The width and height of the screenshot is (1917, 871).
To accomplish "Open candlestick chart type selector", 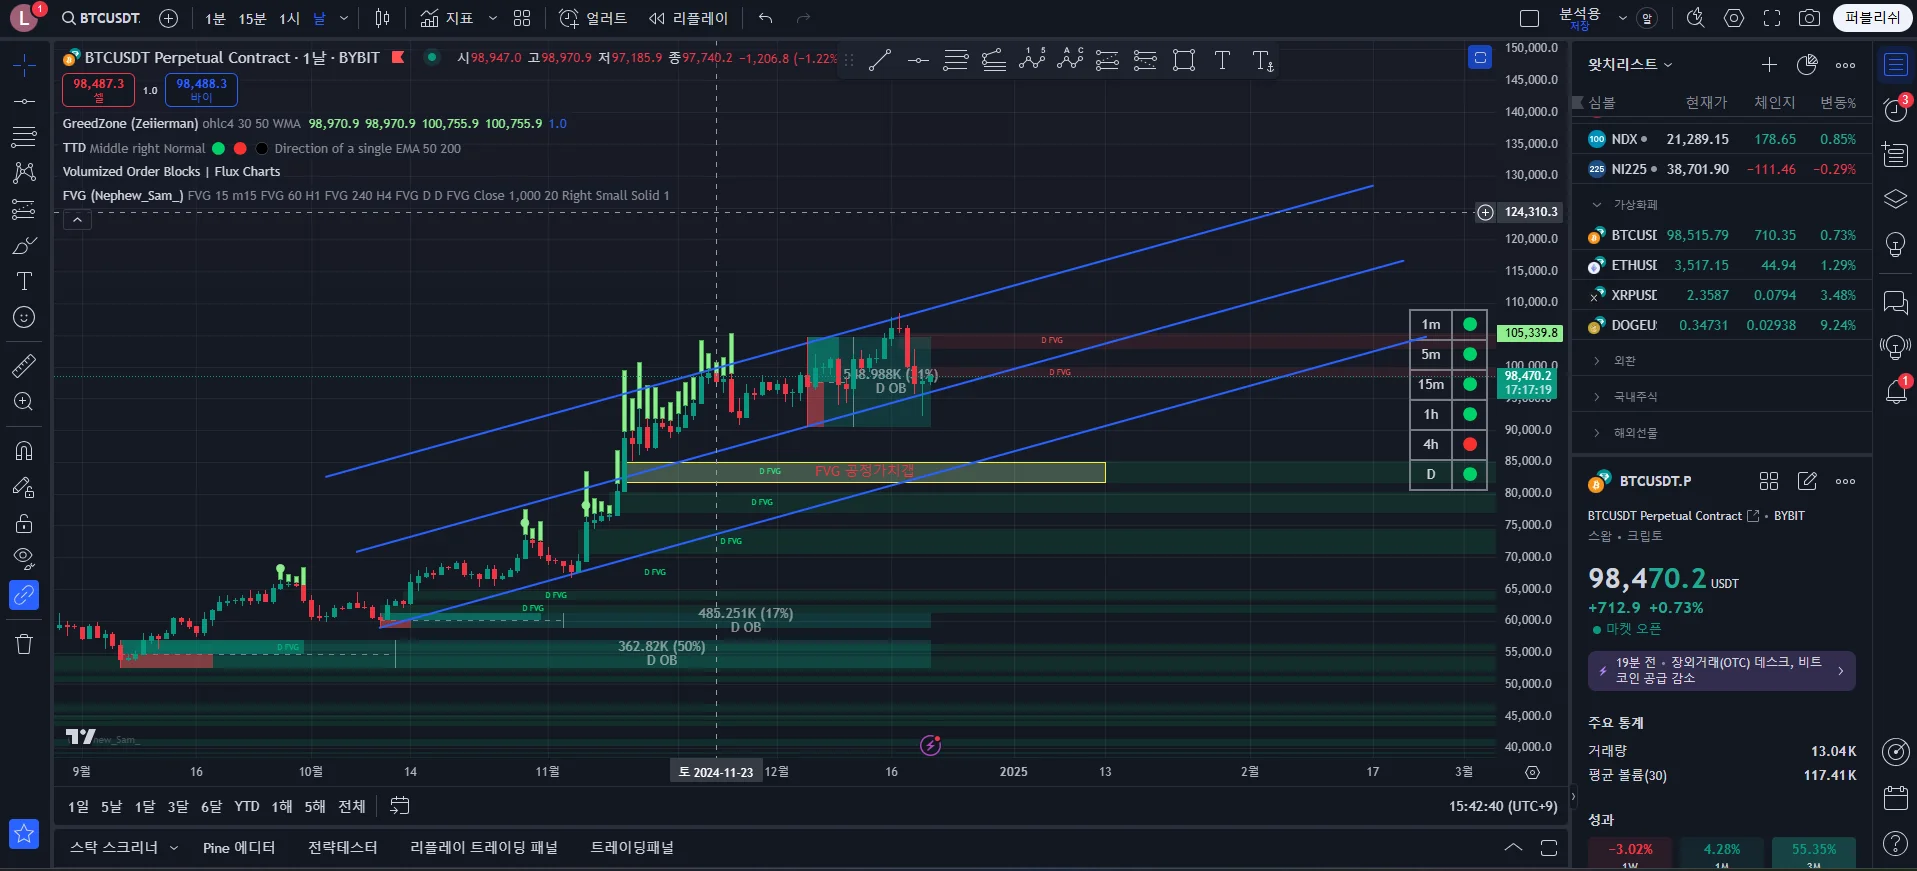I will (382, 18).
